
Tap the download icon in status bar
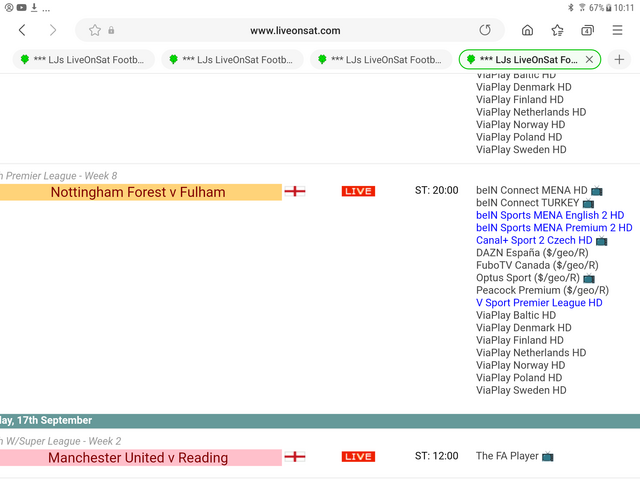tap(34, 7)
